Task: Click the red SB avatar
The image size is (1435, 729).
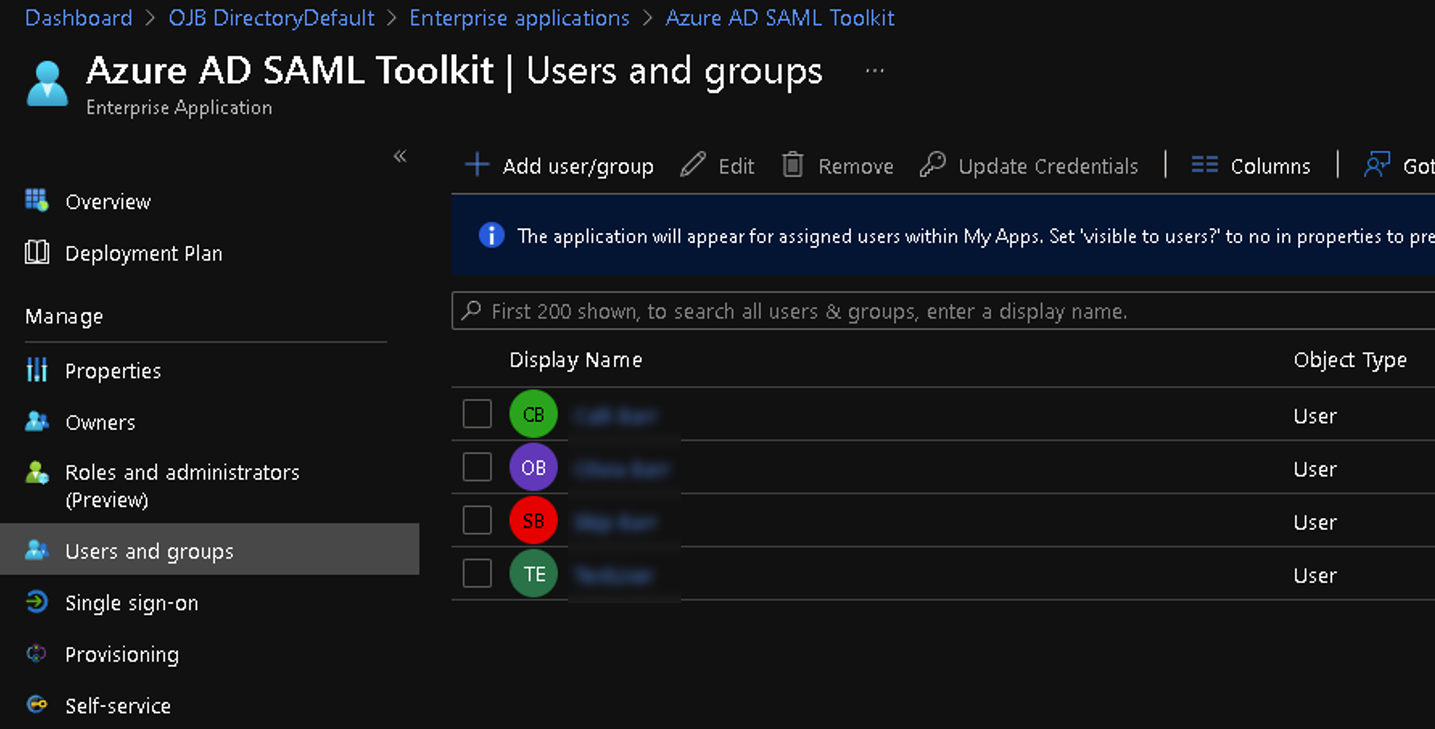Action: click(534, 521)
